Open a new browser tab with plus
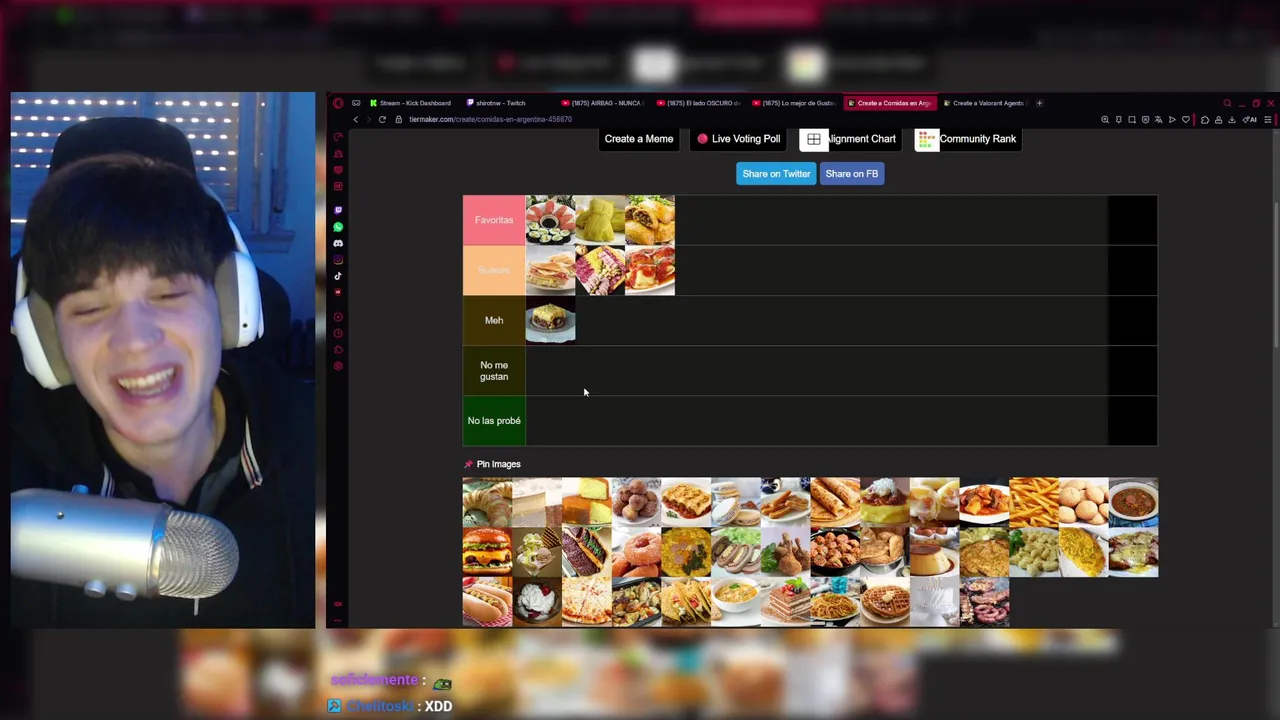 [1039, 103]
